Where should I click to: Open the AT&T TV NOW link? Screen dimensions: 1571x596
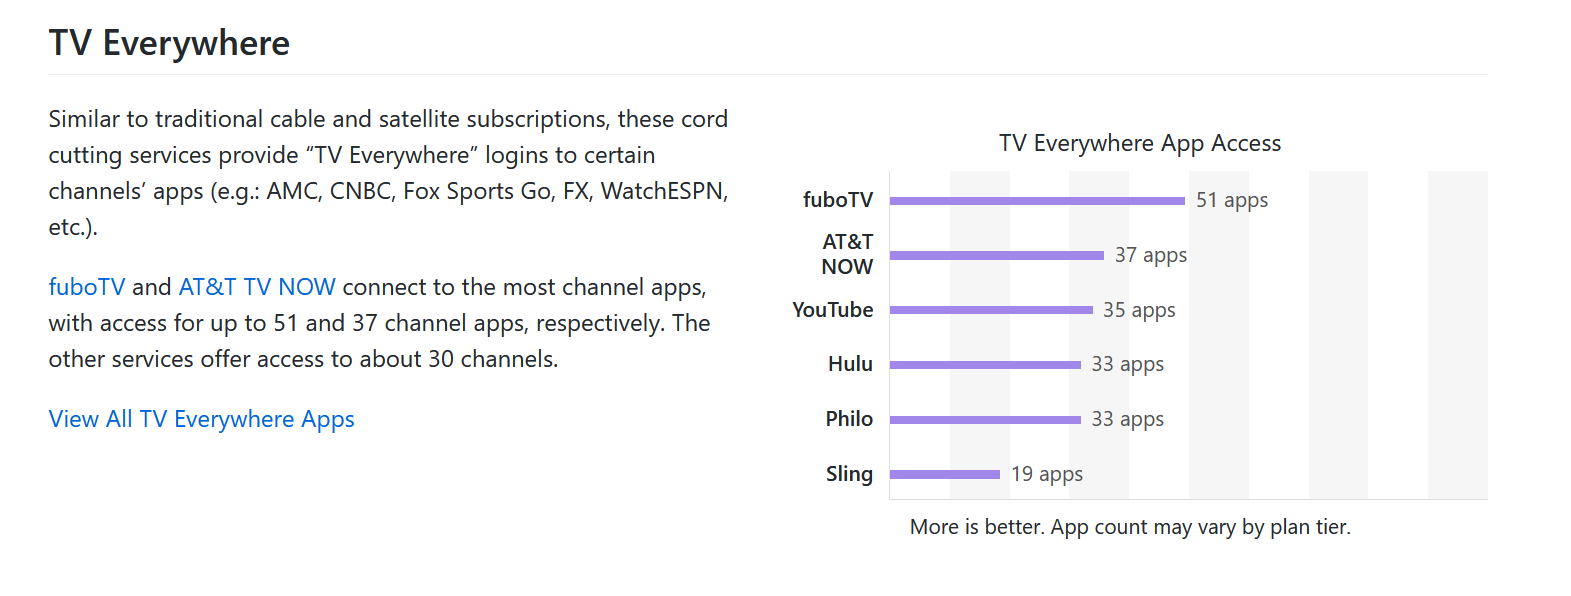tap(257, 288)
